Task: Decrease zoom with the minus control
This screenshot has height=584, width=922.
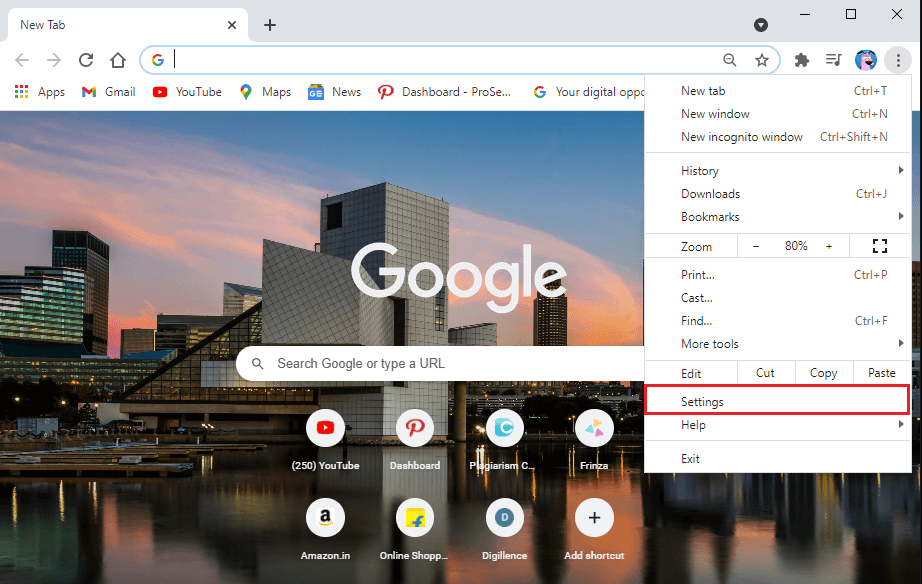Action: point(755,245)
